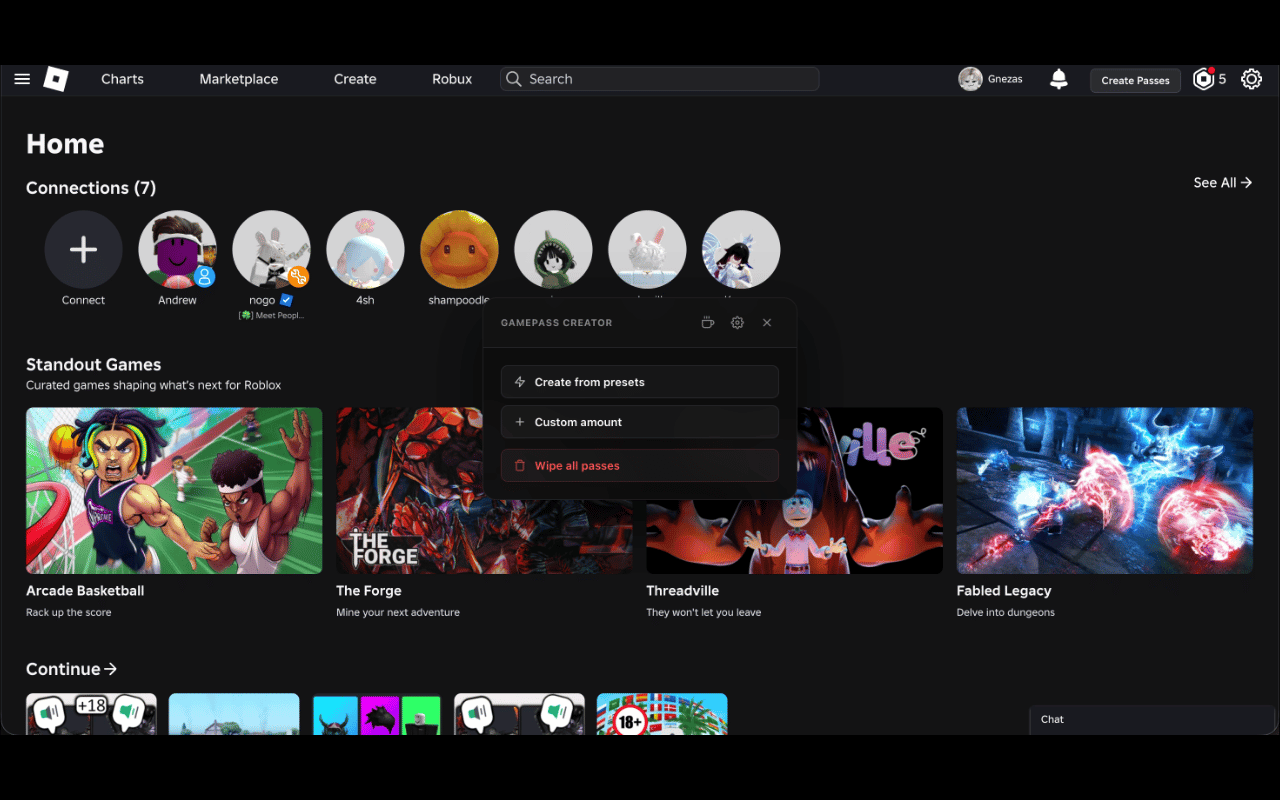The image size is (1280, 800).
Task: Open the Create tab
Action: point(355,79)
